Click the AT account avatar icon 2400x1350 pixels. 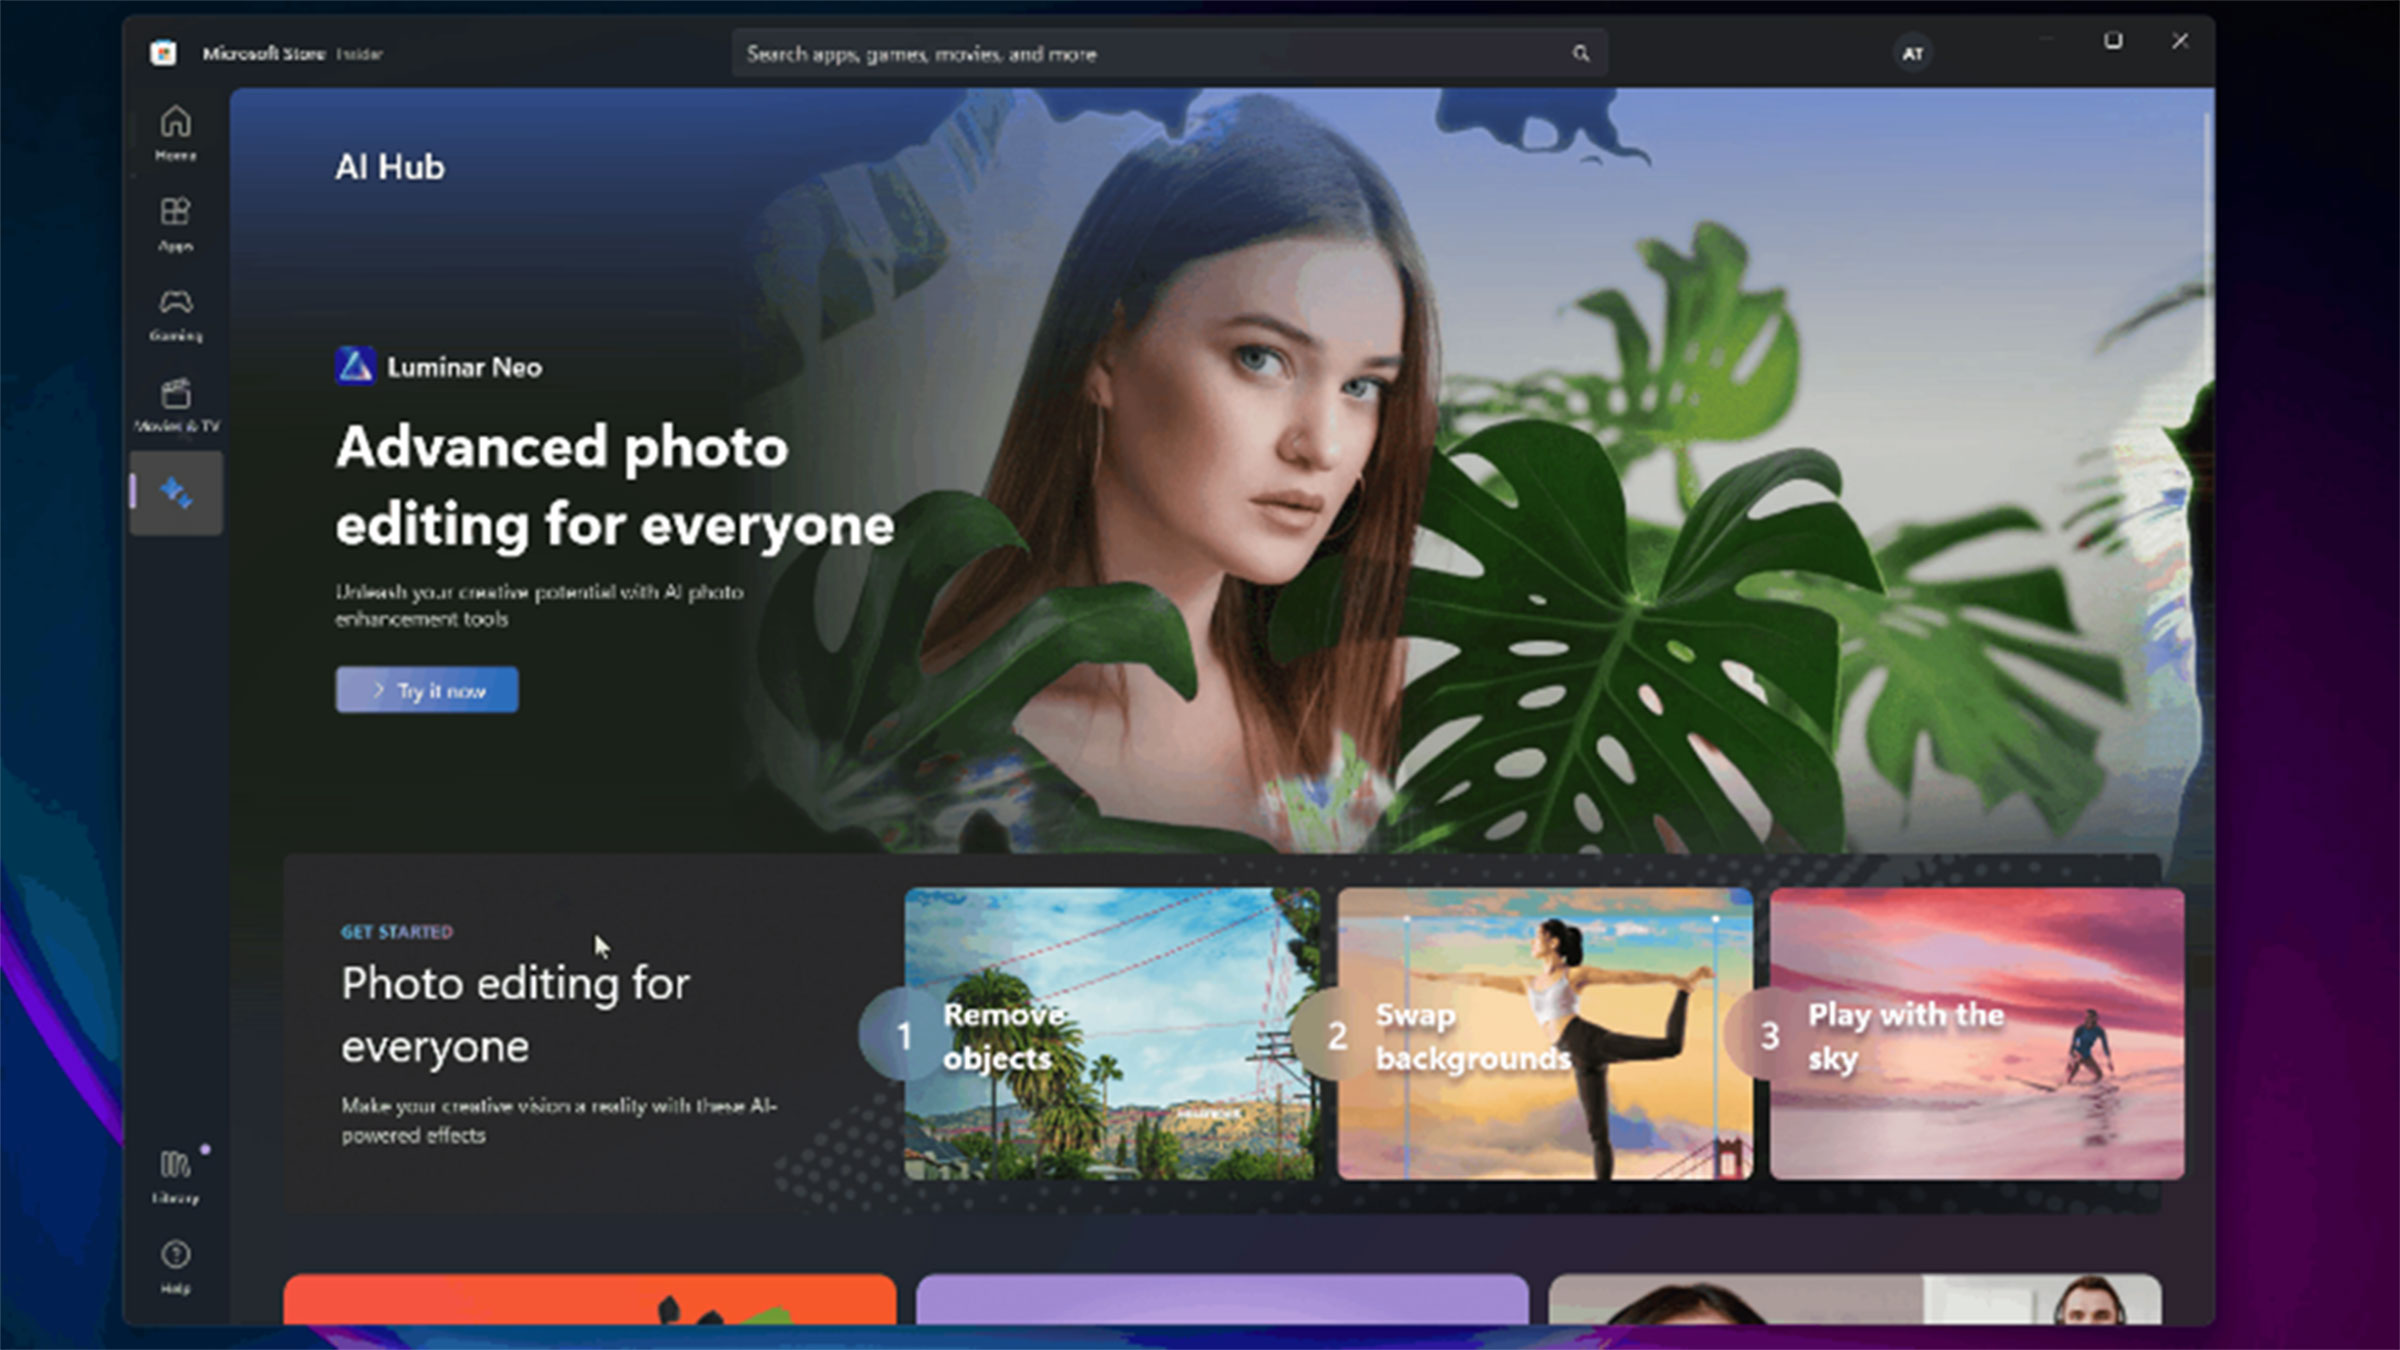[1910, 53]
